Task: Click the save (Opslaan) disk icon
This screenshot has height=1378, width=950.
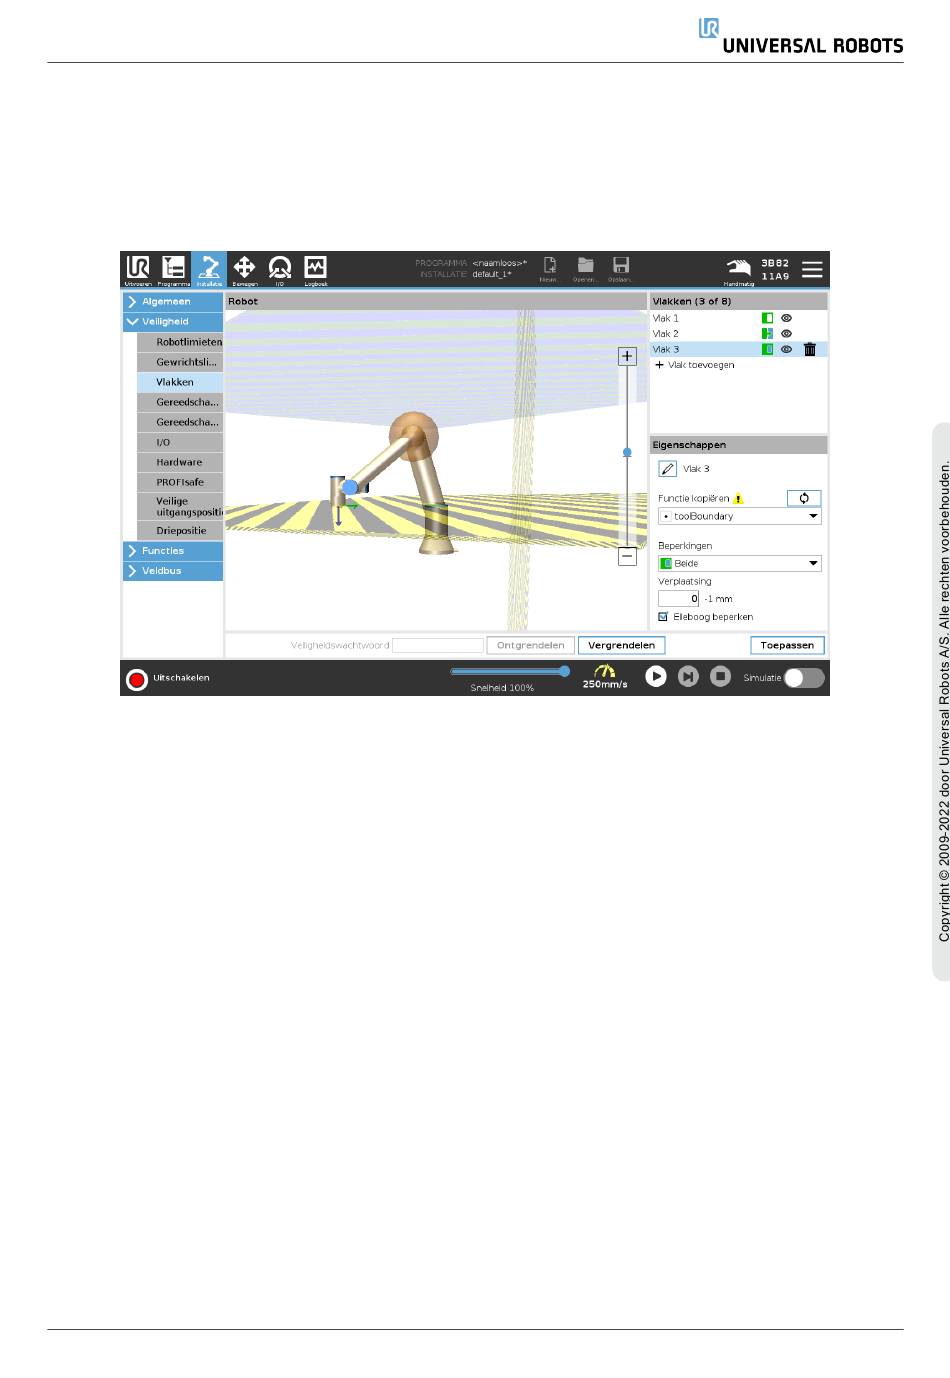Action: pos(621,268)
